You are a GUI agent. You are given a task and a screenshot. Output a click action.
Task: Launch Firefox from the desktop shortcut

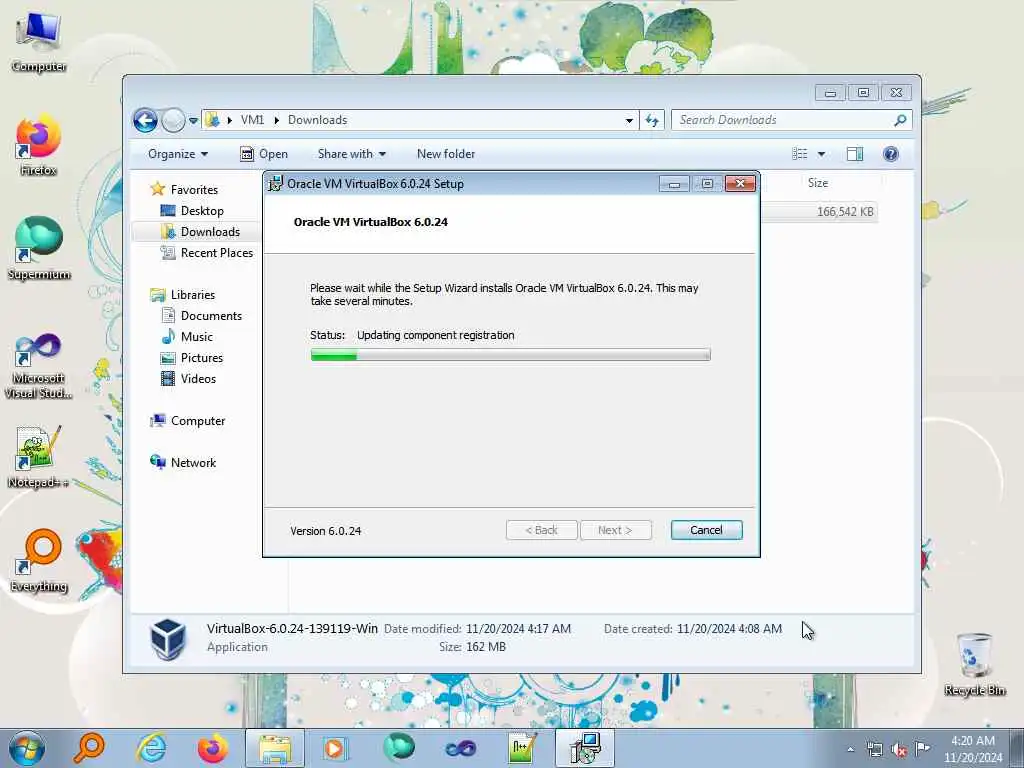pos(39,145)
